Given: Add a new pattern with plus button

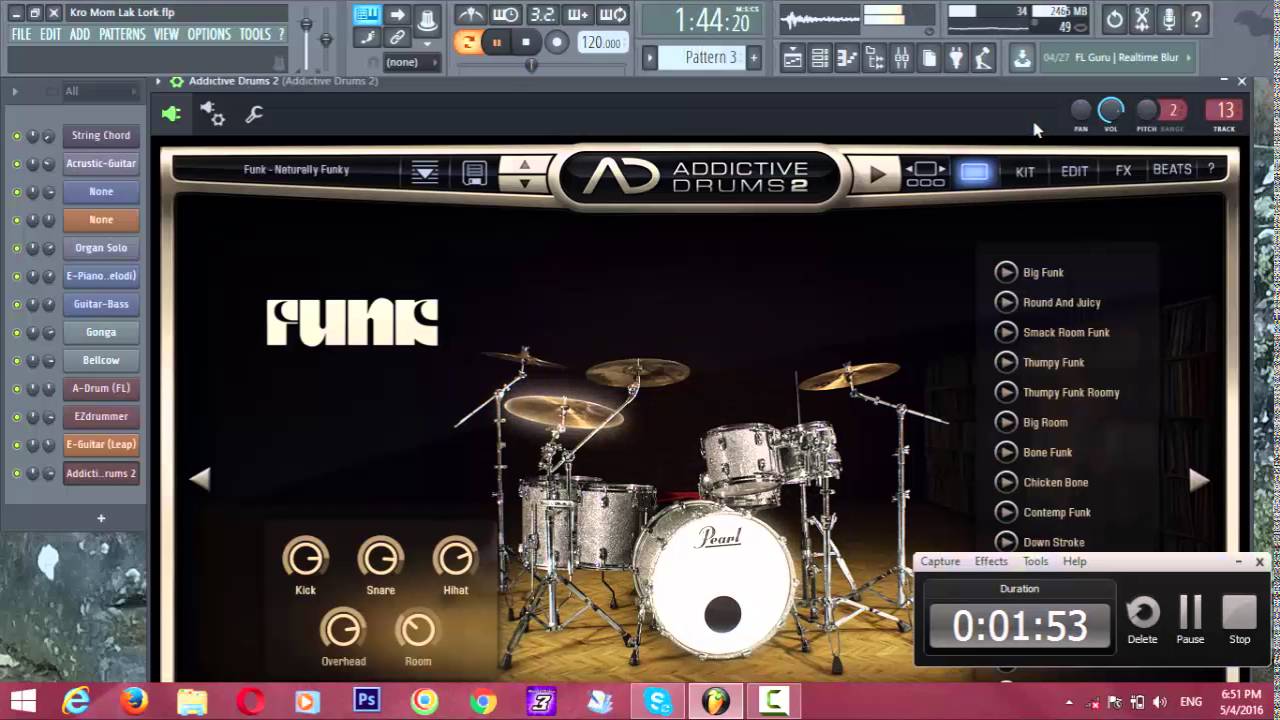Looking at the screenshot, I should tap(754, 58).
